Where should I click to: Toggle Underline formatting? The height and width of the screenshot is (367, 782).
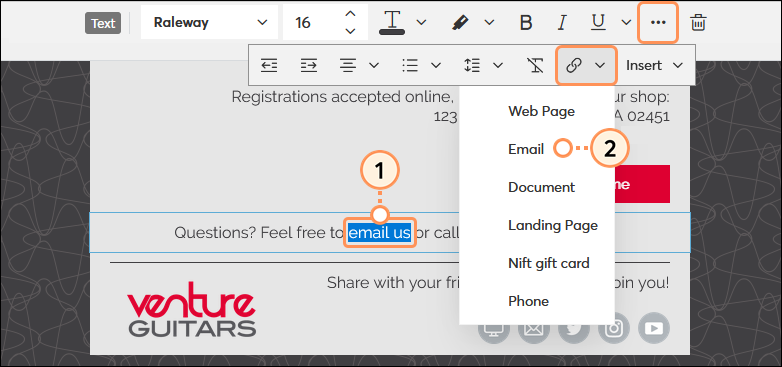coord(598,22)
